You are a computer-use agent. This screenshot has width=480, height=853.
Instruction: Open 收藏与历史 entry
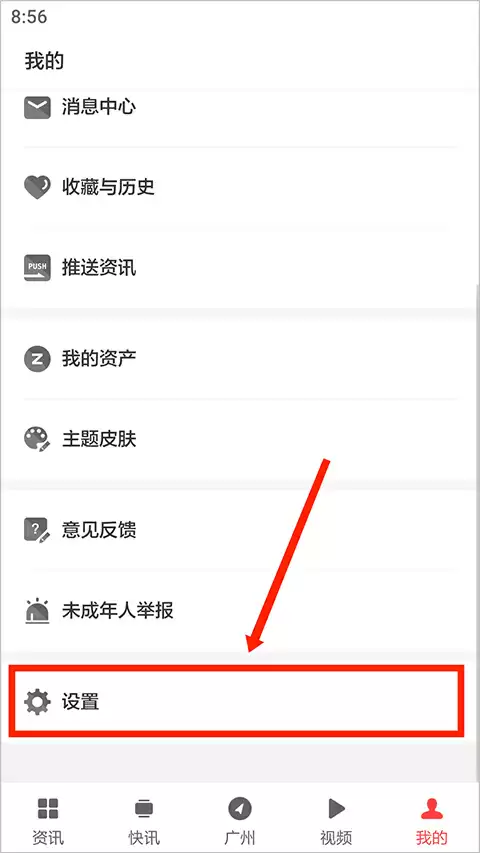(240, 187)
